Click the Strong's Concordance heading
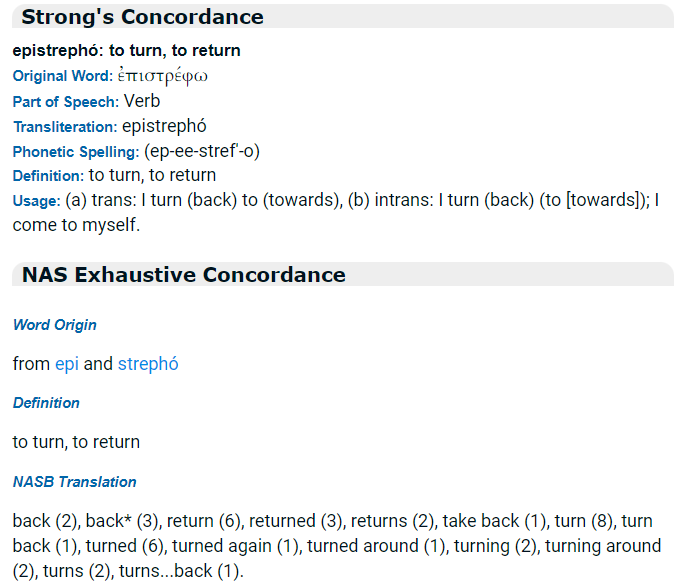This screenshot has width=682, height=581. click(142, 17)
